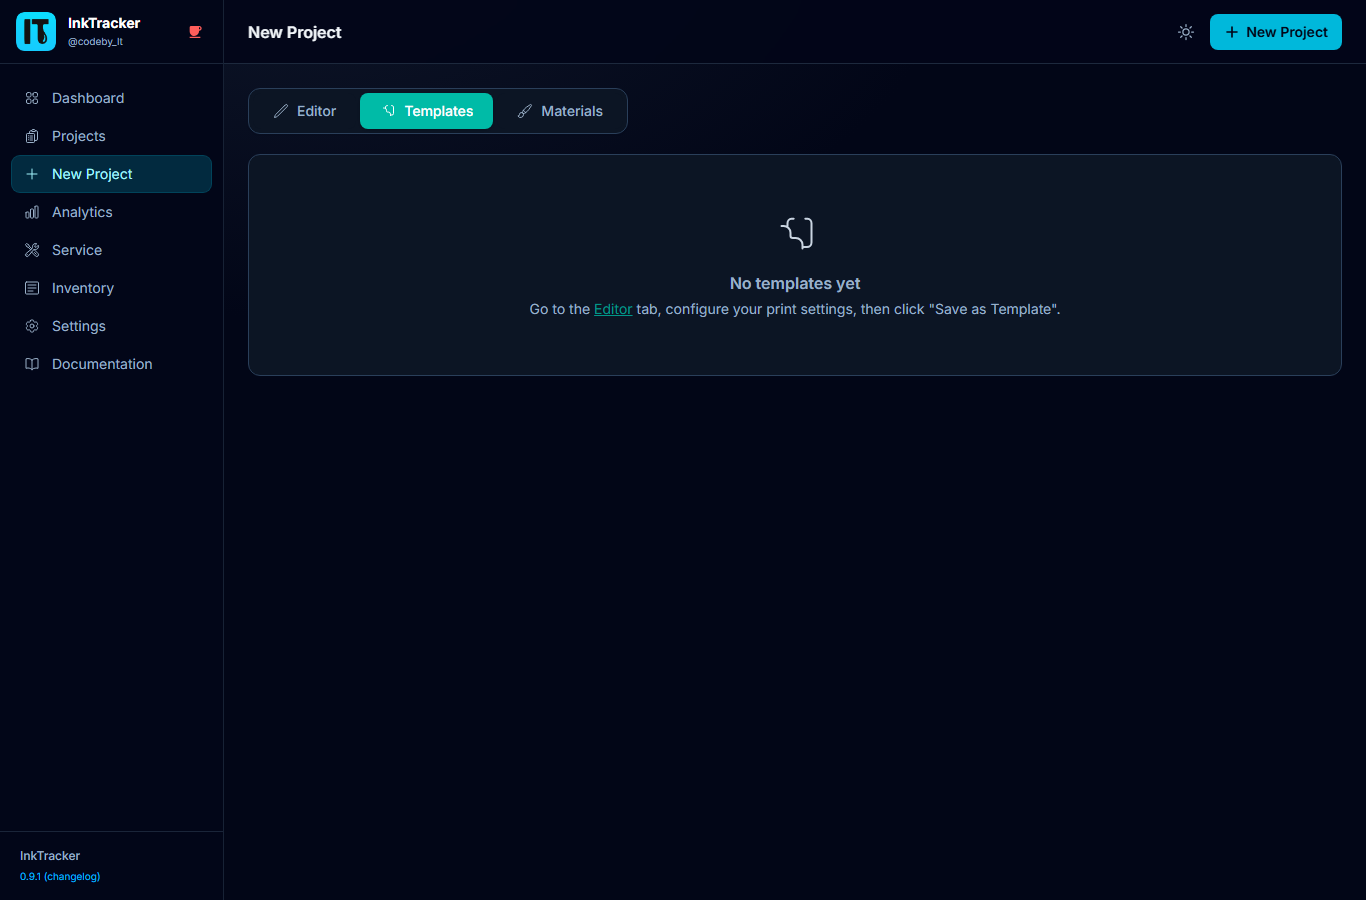Toggle light theme with the sun icon
Viewport: 1366px width, 900px height.
pos(1186,32)
